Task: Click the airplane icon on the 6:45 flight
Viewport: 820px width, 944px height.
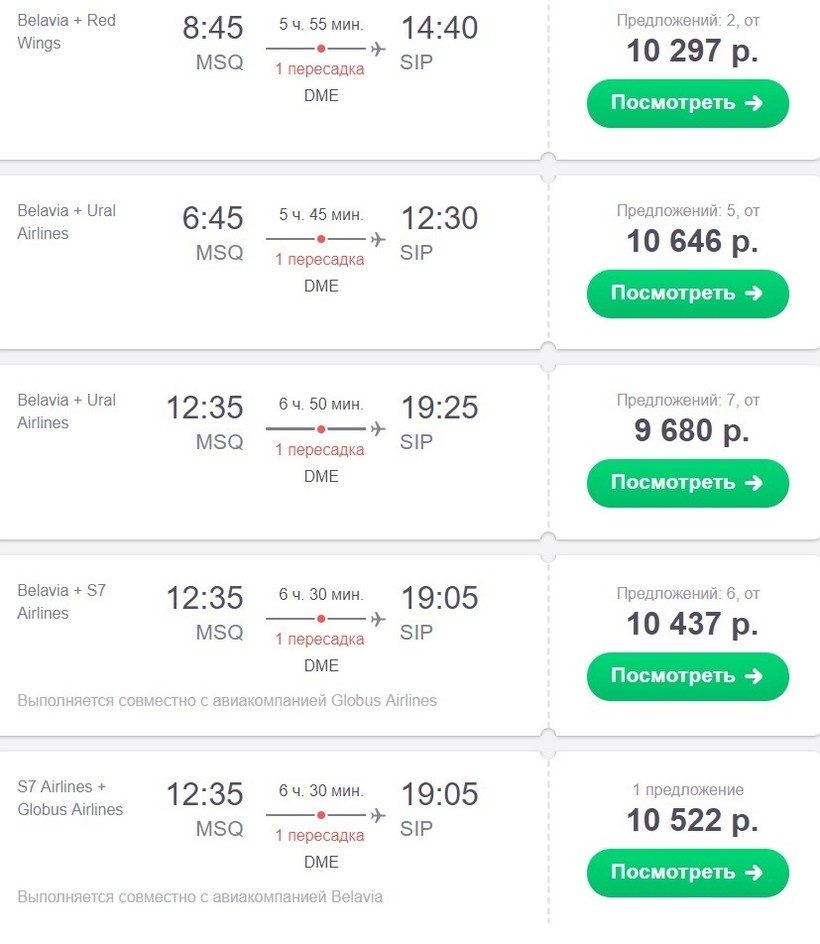Action: click(x=378, y=239)
